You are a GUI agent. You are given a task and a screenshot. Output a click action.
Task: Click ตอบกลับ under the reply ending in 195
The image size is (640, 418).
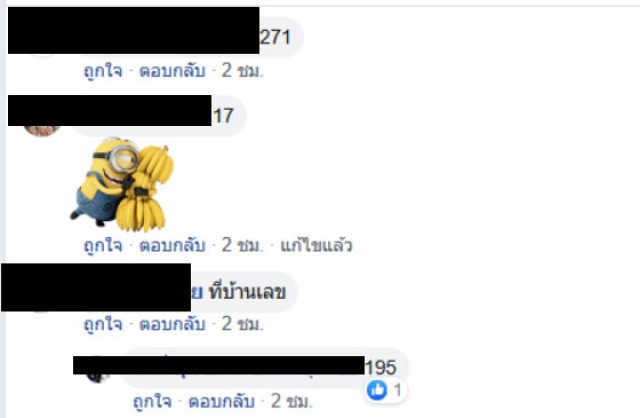(221, 402)
